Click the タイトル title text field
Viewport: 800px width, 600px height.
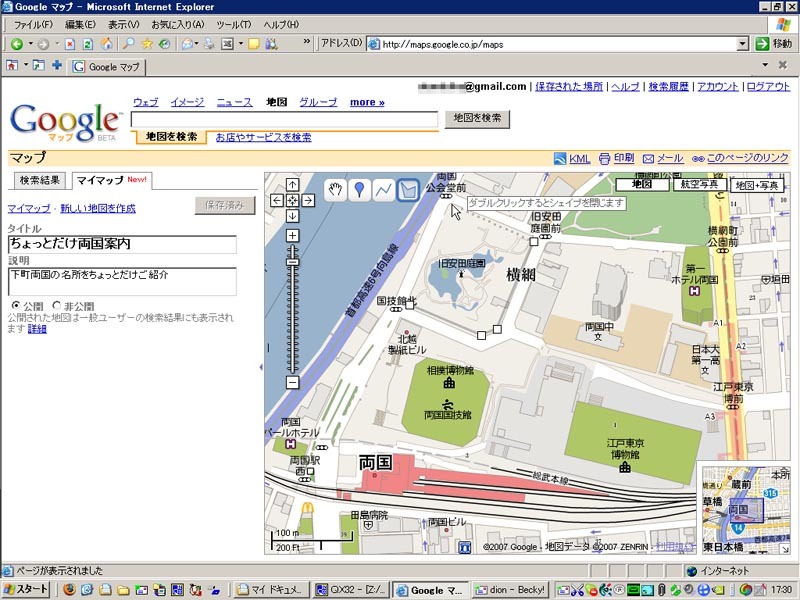click(x=122, y=244)
